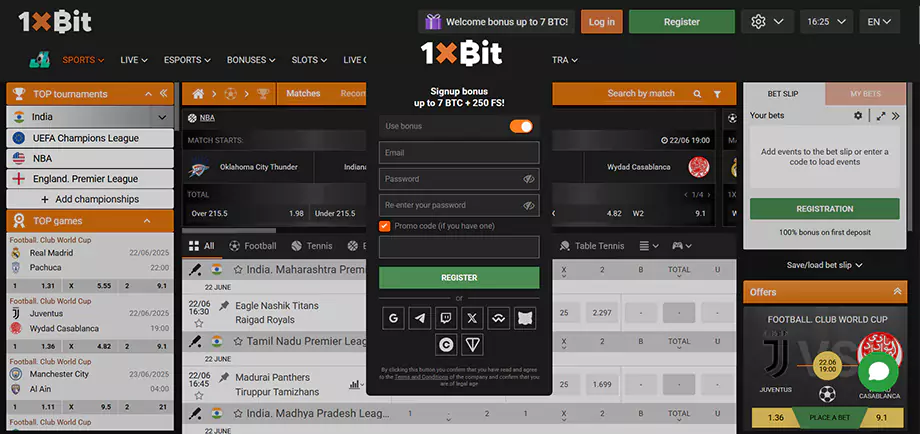Screen dimensions: 920x434
Task: Open the EN language dropdown
Action: click(x=880, y=22)
